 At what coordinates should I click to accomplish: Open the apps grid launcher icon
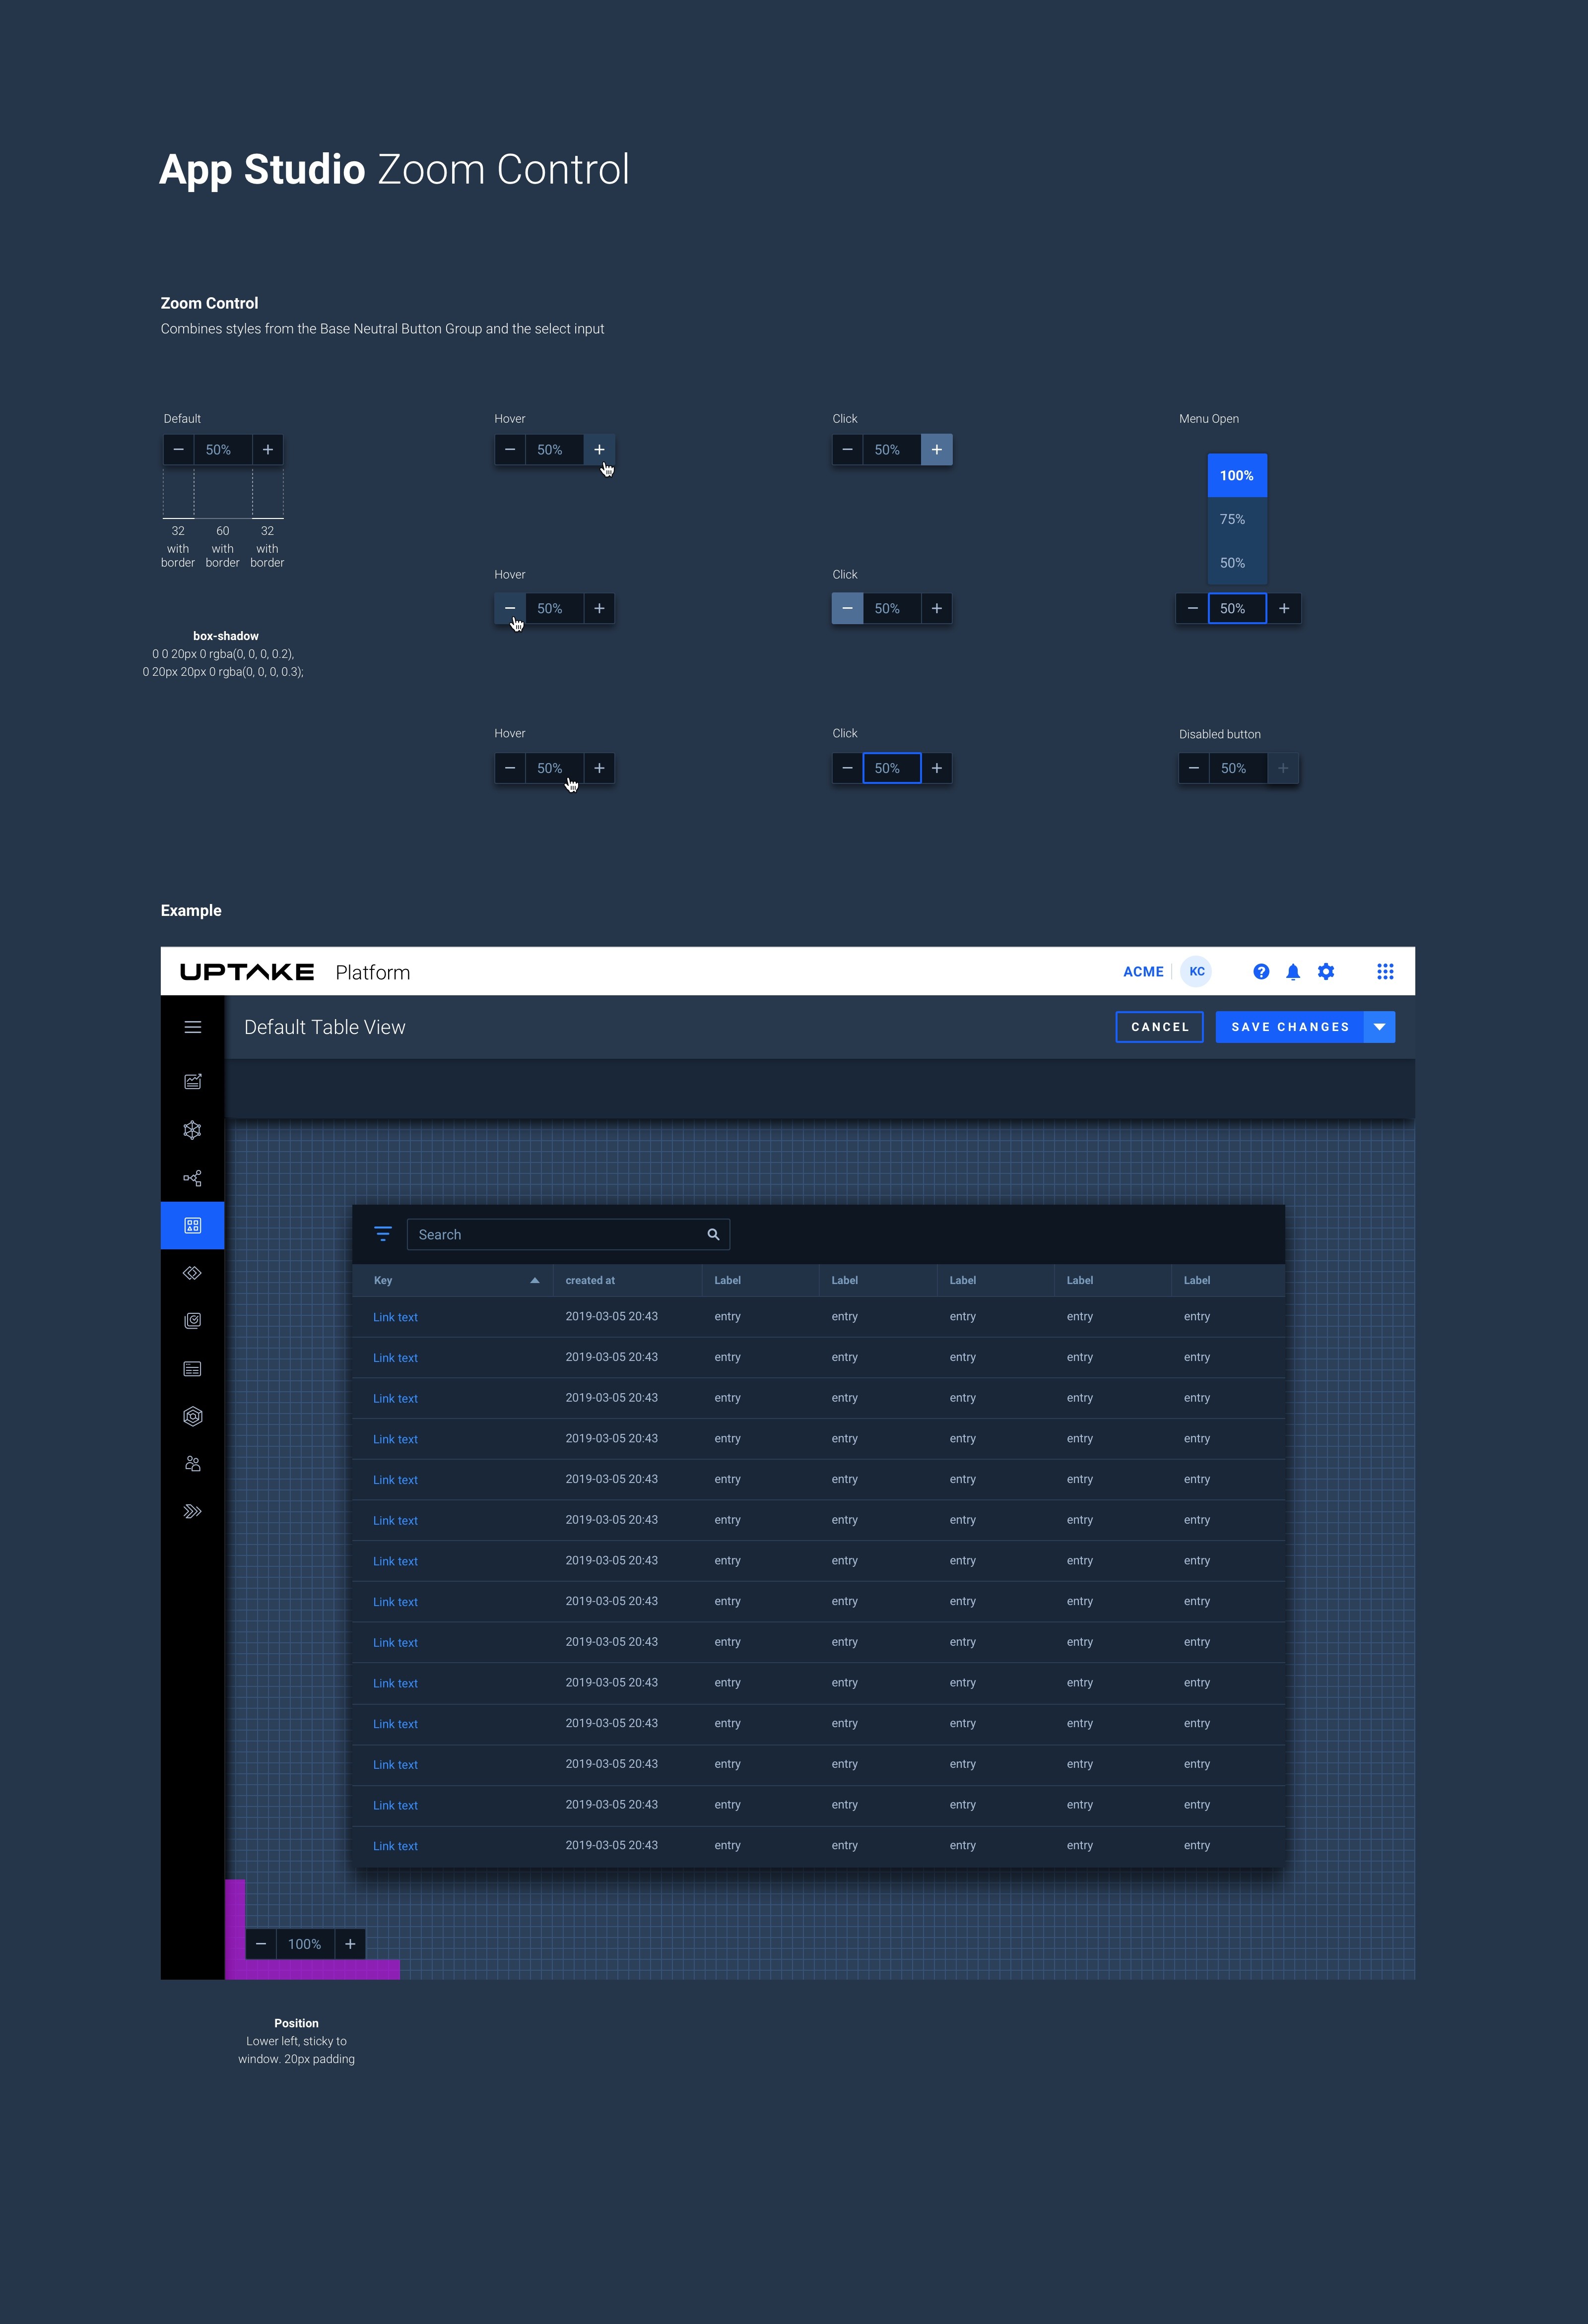click(x=1385, y=972)
